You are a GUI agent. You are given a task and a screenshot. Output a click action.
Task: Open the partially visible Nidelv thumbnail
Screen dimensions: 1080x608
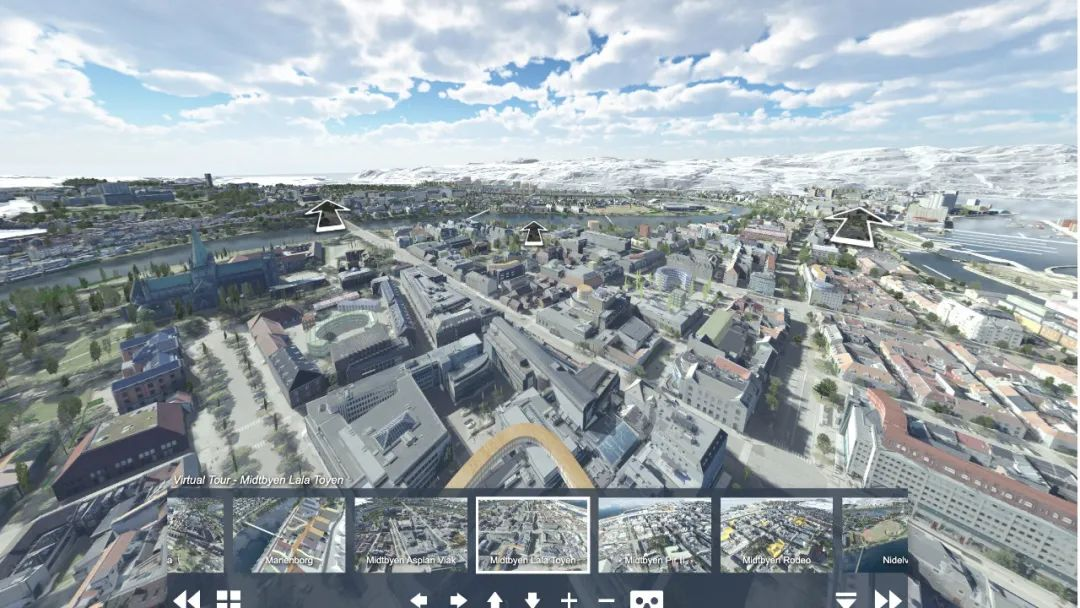point(874,535)
